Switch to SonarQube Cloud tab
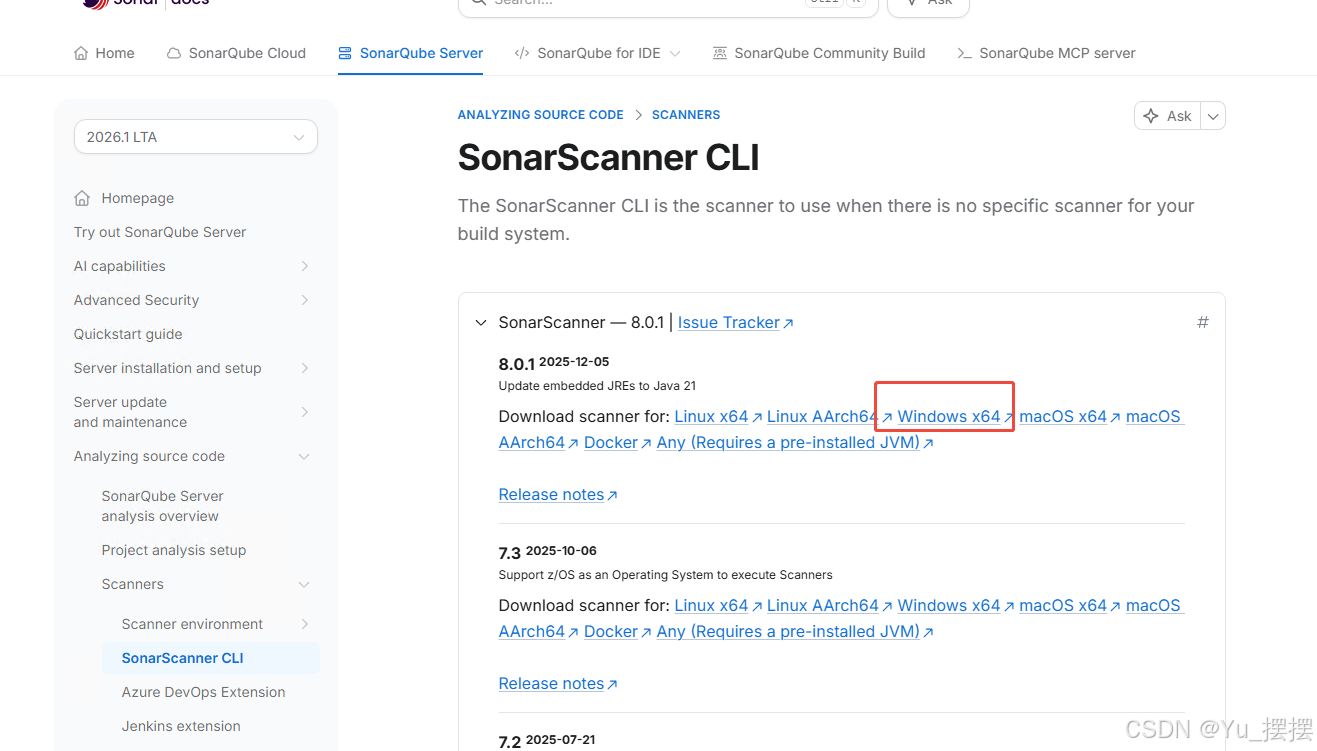This screenshot has width=1317, height=751. [236, 53]
